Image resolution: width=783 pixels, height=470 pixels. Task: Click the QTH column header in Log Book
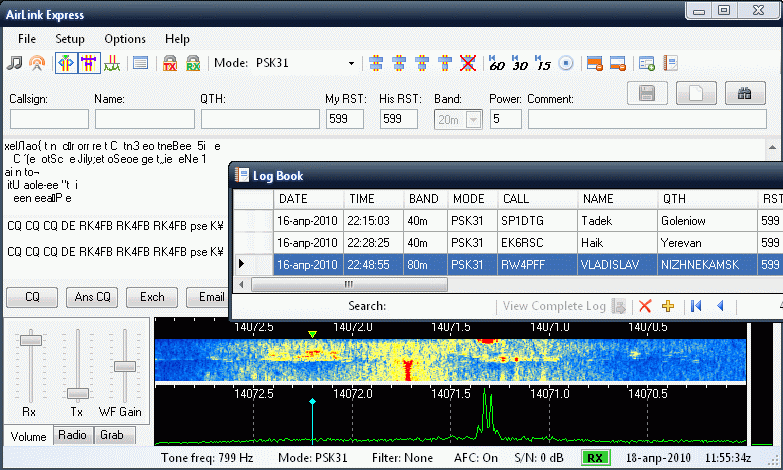click(x=707, y=199)
